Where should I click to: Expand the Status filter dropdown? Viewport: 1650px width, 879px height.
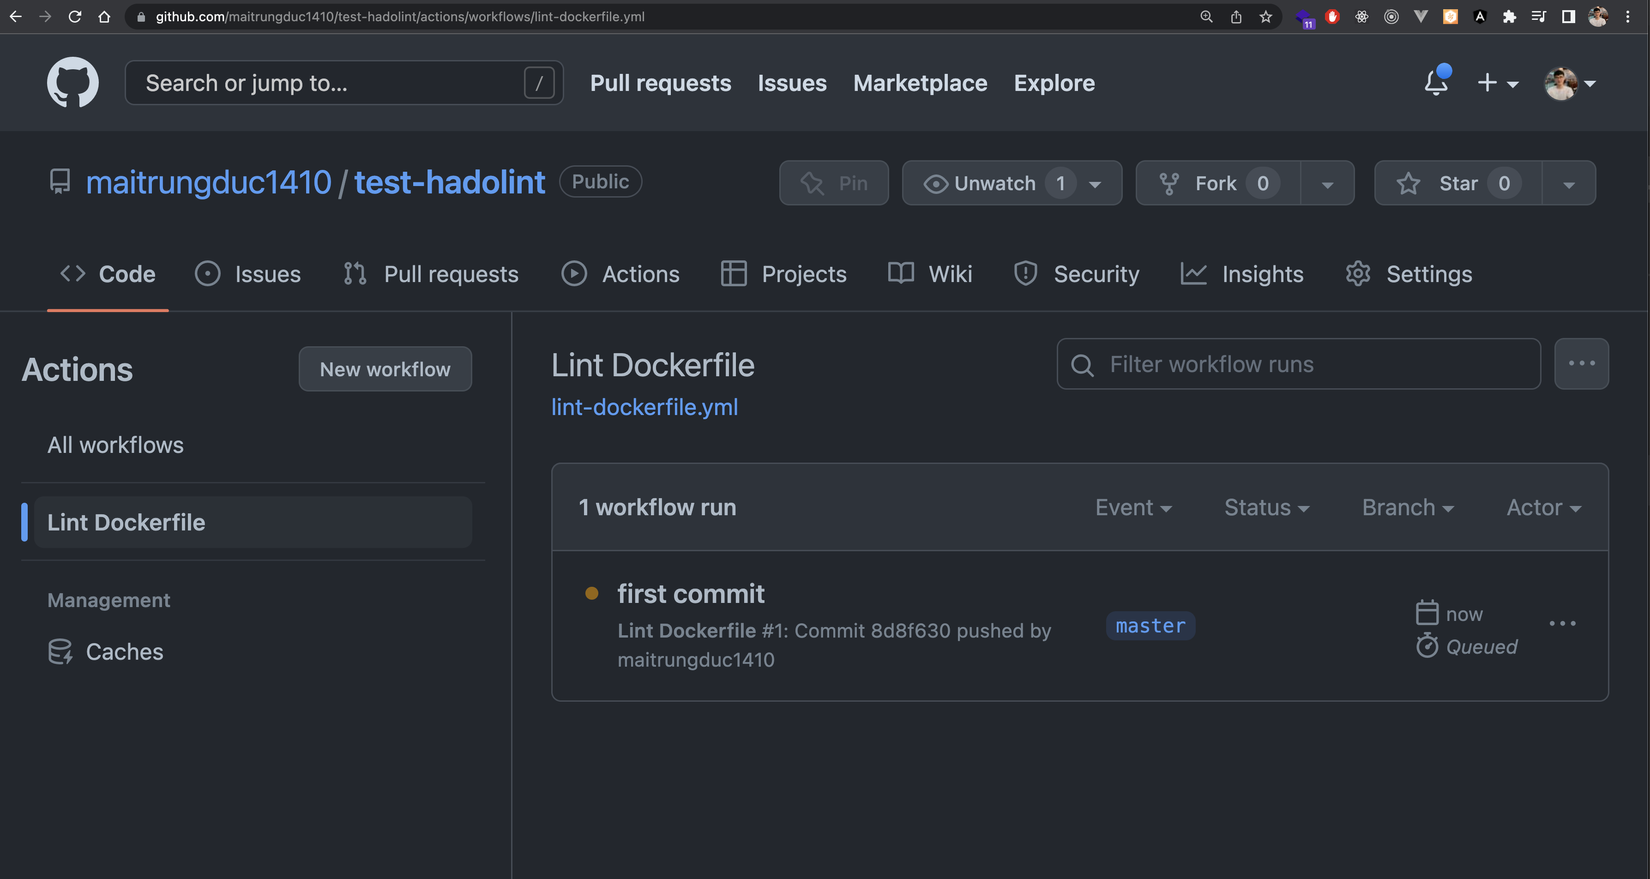1266,508
